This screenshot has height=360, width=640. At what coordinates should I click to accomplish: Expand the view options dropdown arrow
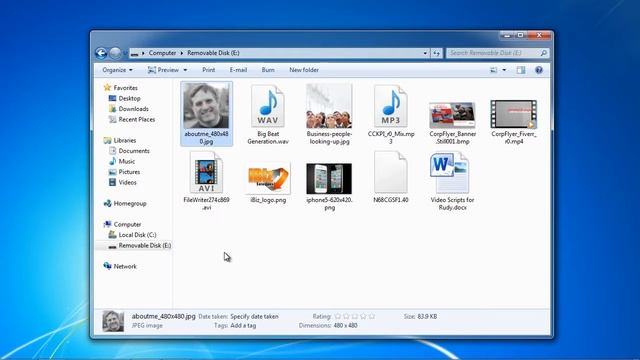click(504, 70)
